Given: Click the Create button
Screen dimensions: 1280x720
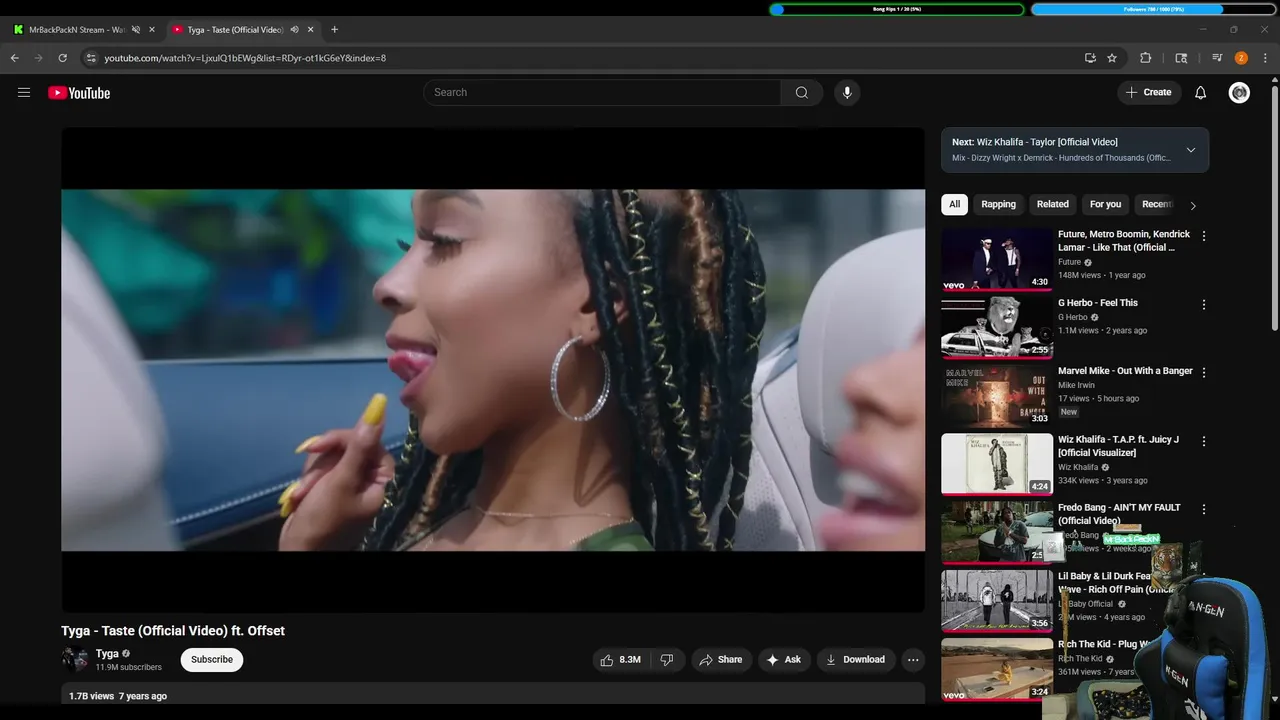Looking at the screenshot, I should (x=1148, y=93).
